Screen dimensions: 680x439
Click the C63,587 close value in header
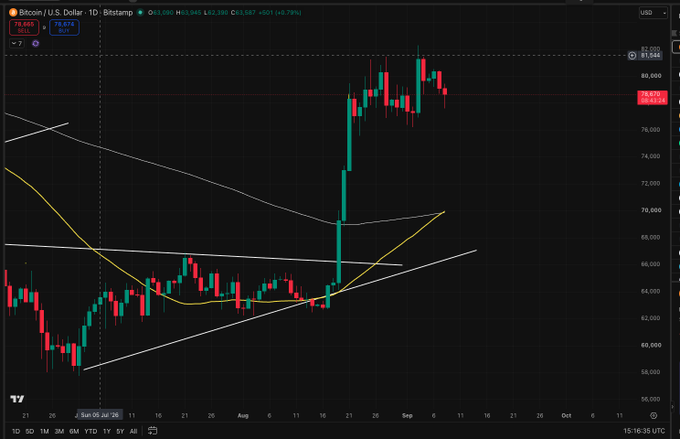pyautogui.click(x=243, y=13)
